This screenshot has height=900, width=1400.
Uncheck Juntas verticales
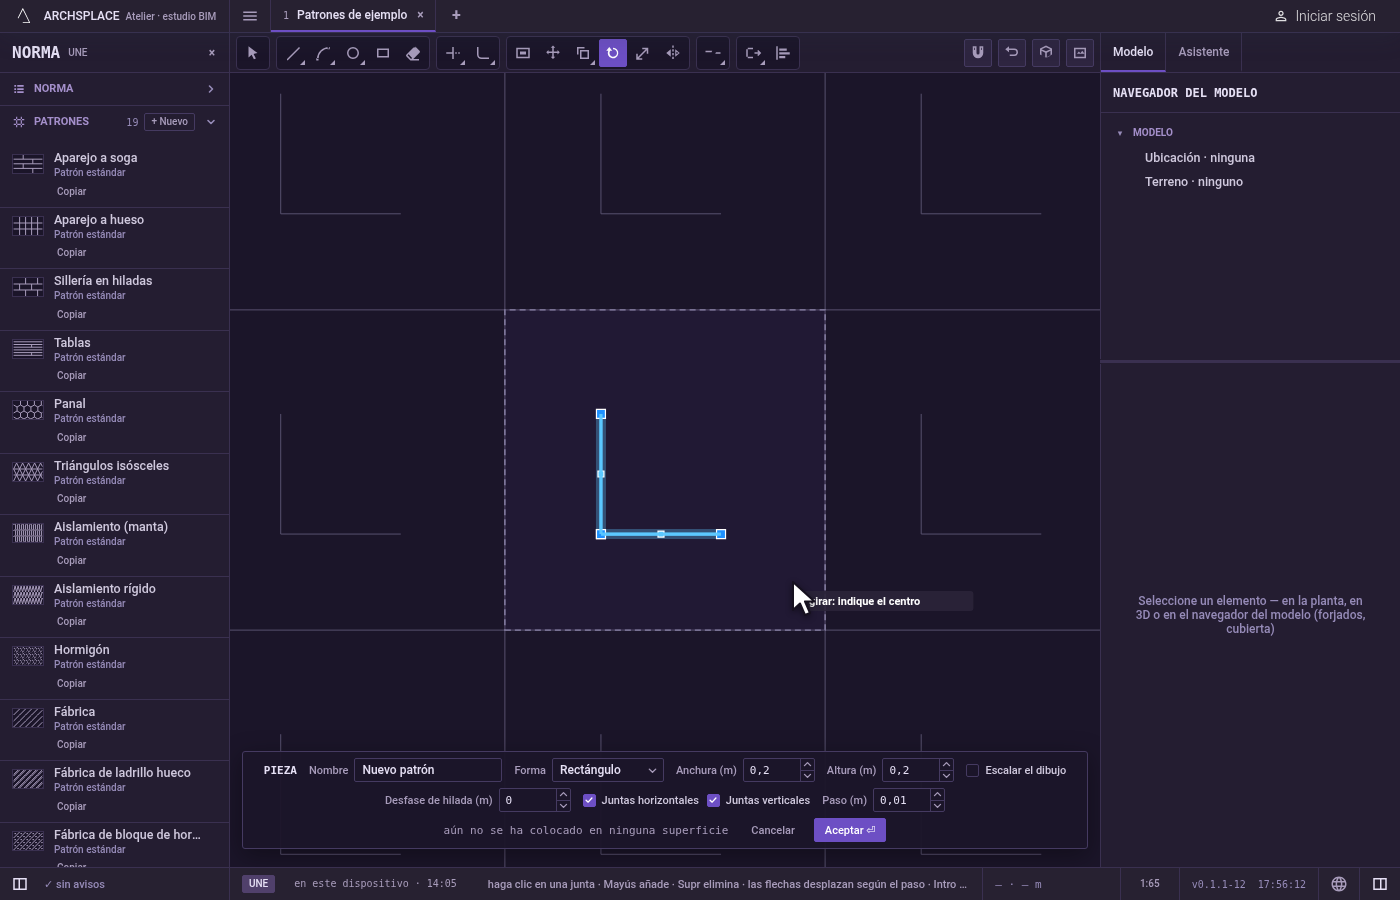713,800
